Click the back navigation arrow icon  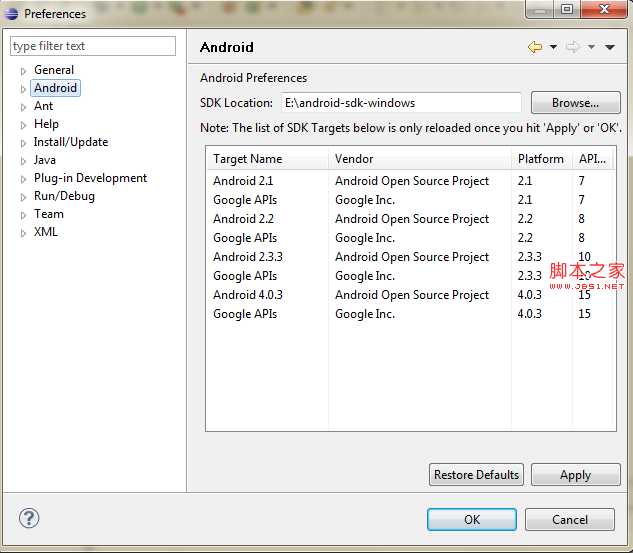[535, 47]
